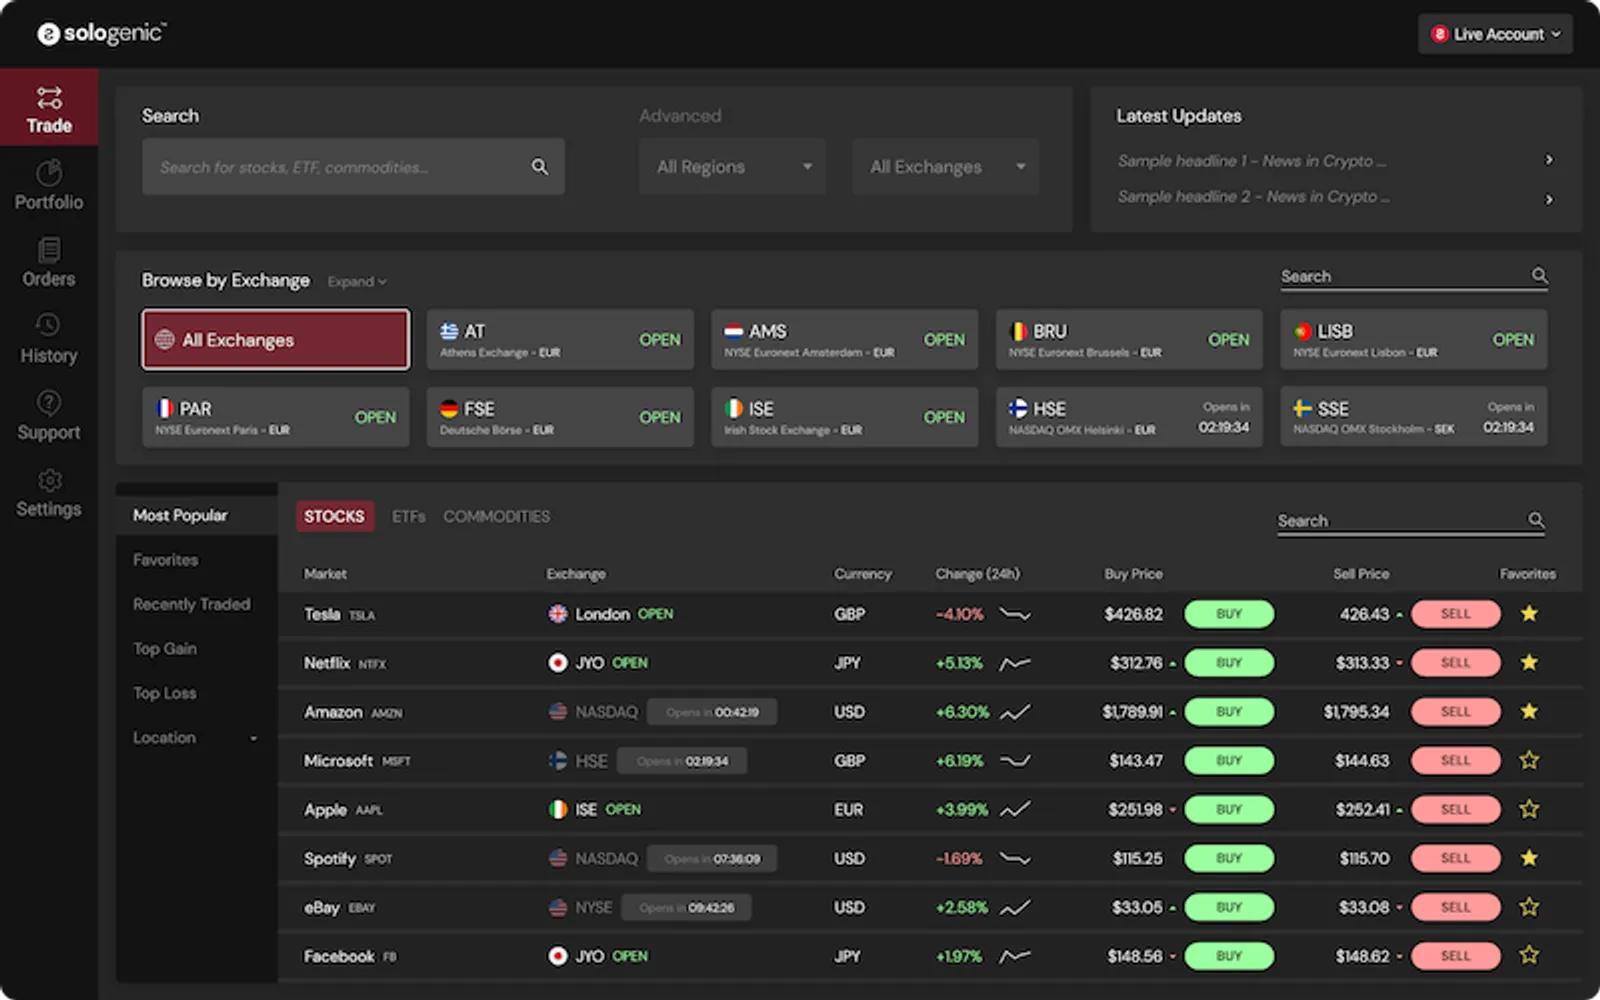Click the Japan flag icon in Netflix row

558,663
